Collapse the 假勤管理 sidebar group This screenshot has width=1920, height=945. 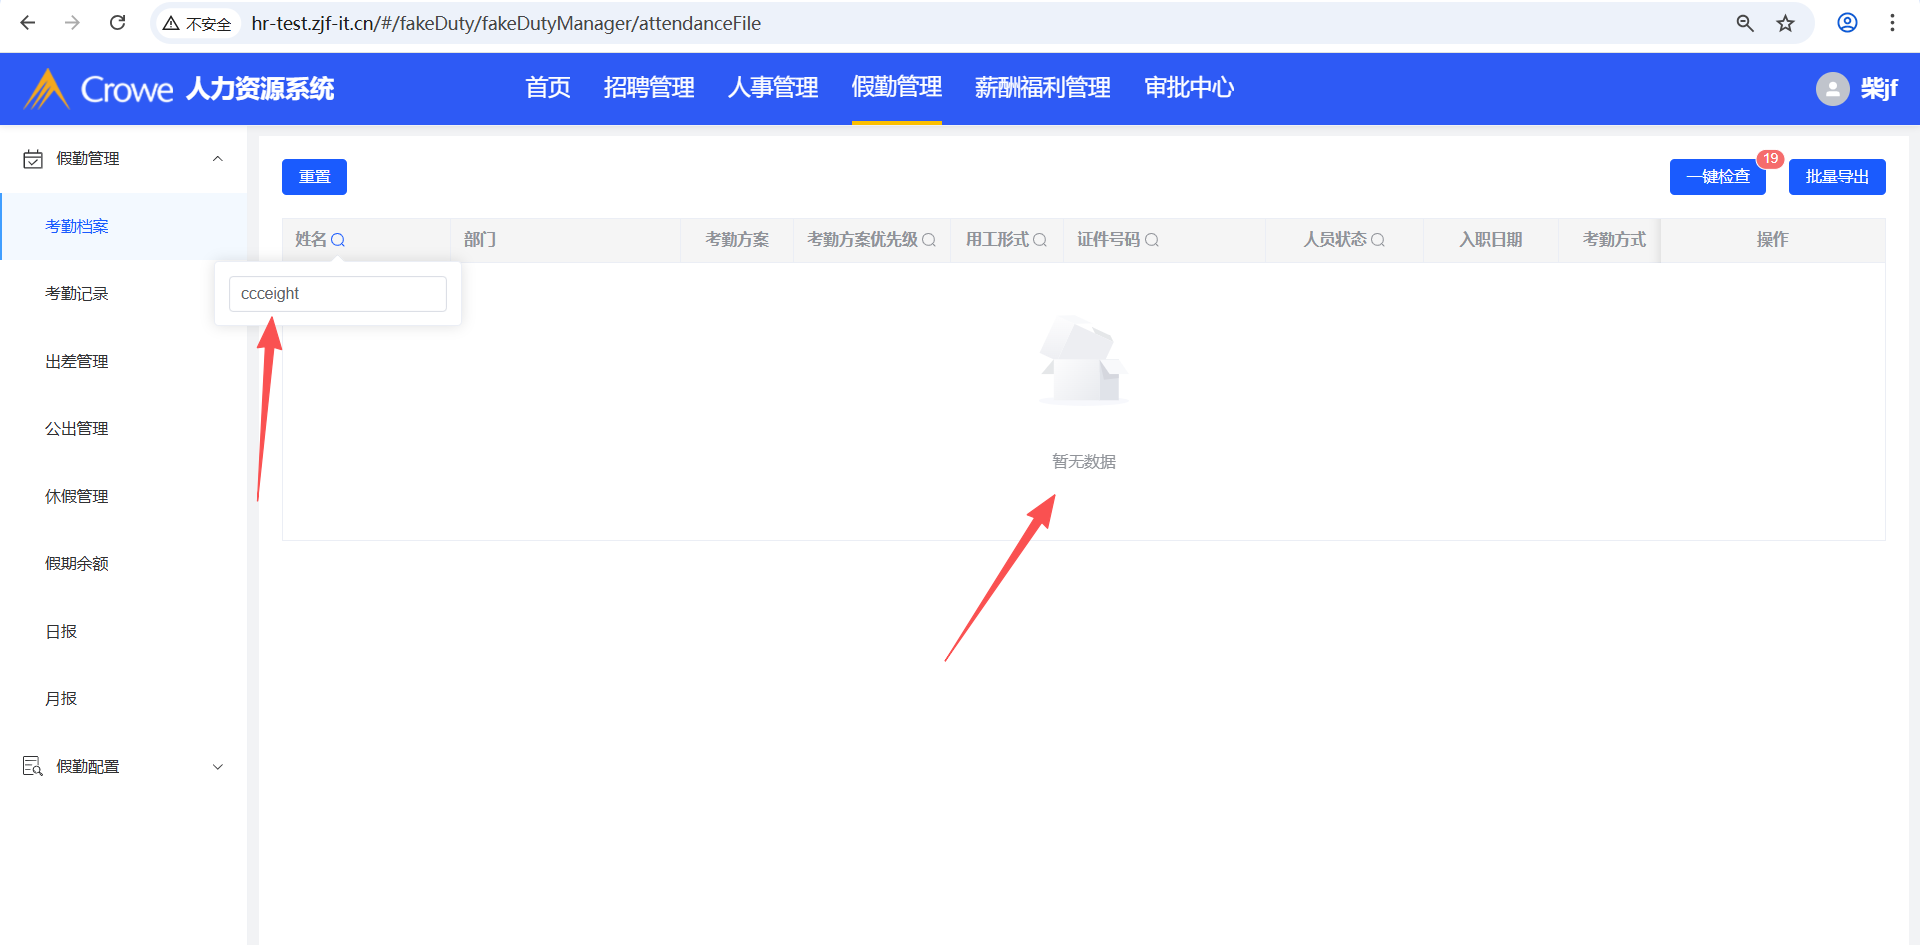(x=218, y=159)
